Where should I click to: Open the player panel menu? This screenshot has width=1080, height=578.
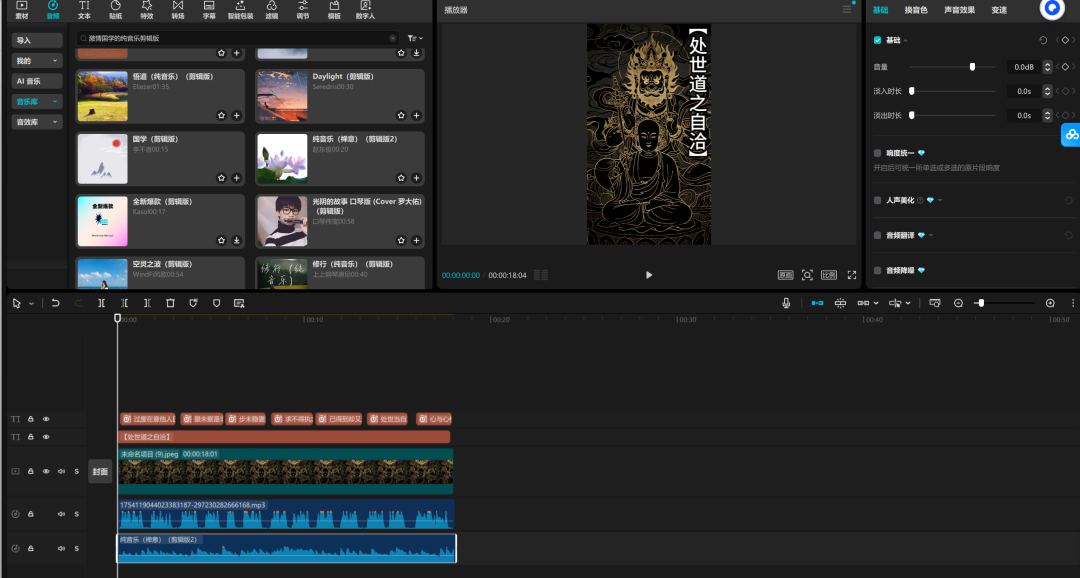coord(847,10)
